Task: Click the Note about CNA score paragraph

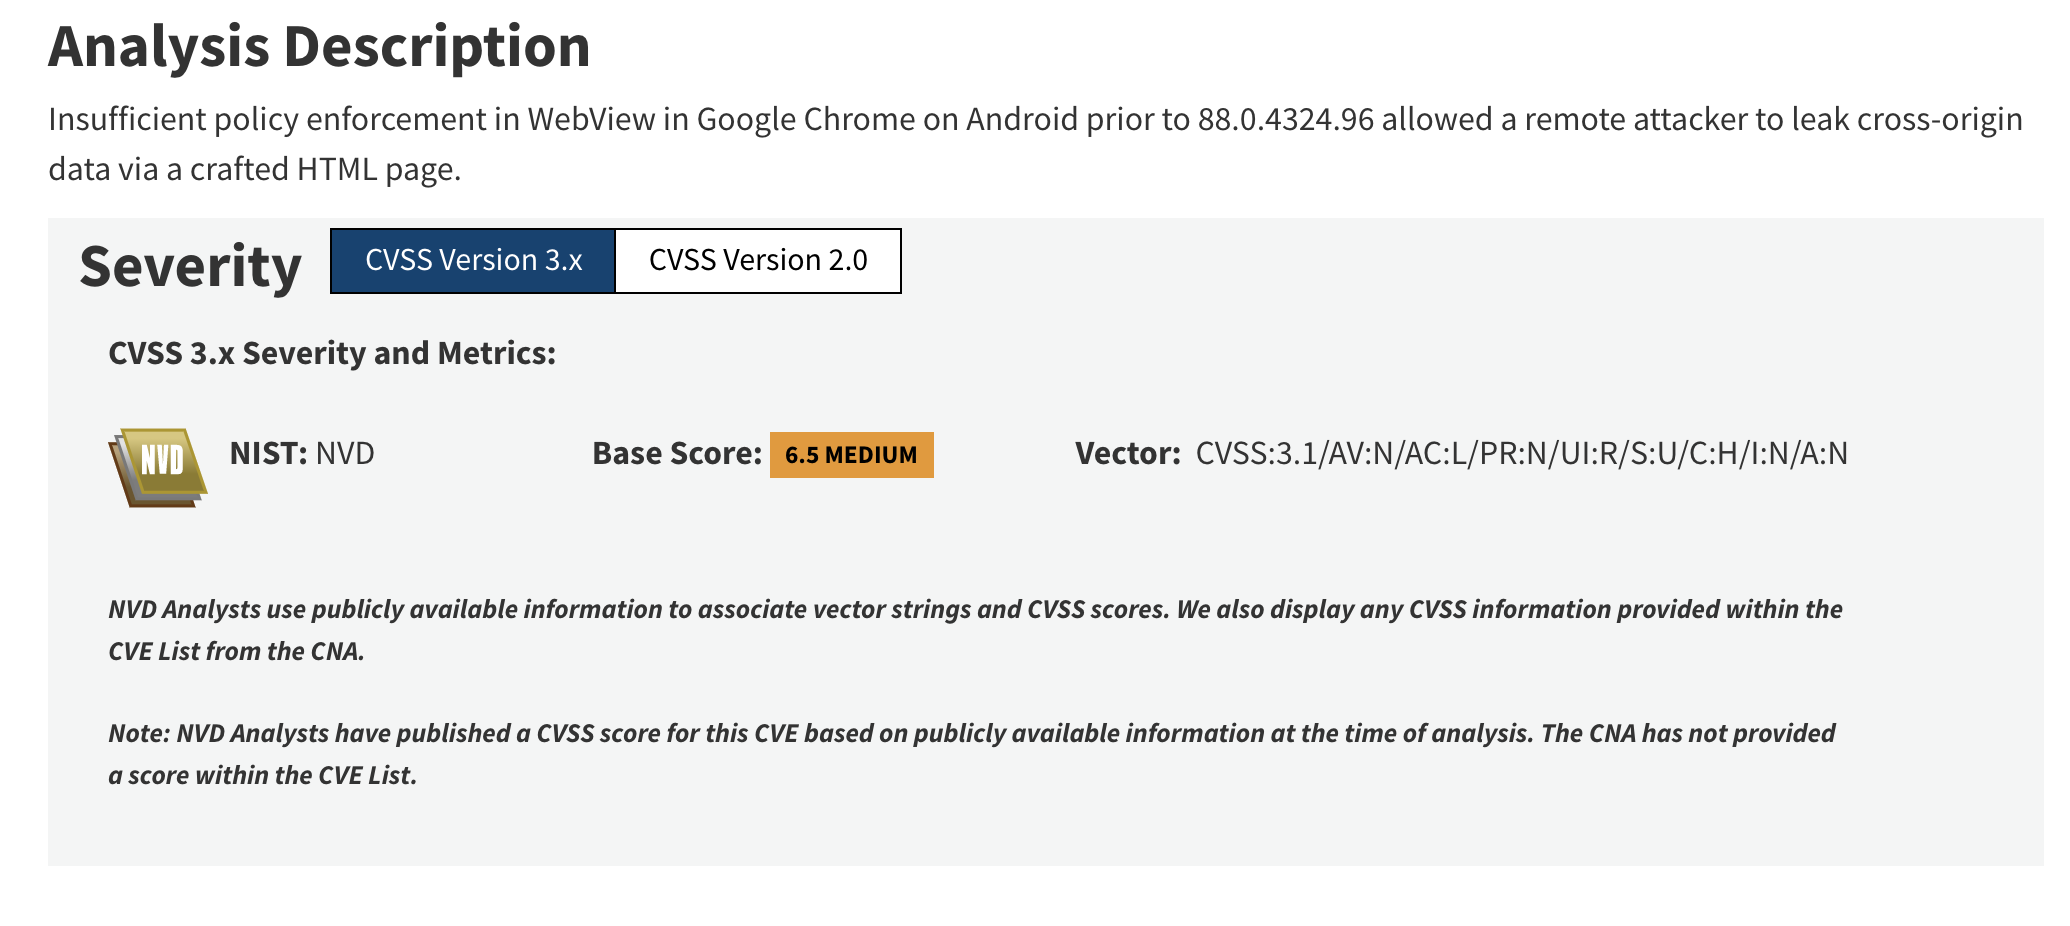Action: (972, 754)
